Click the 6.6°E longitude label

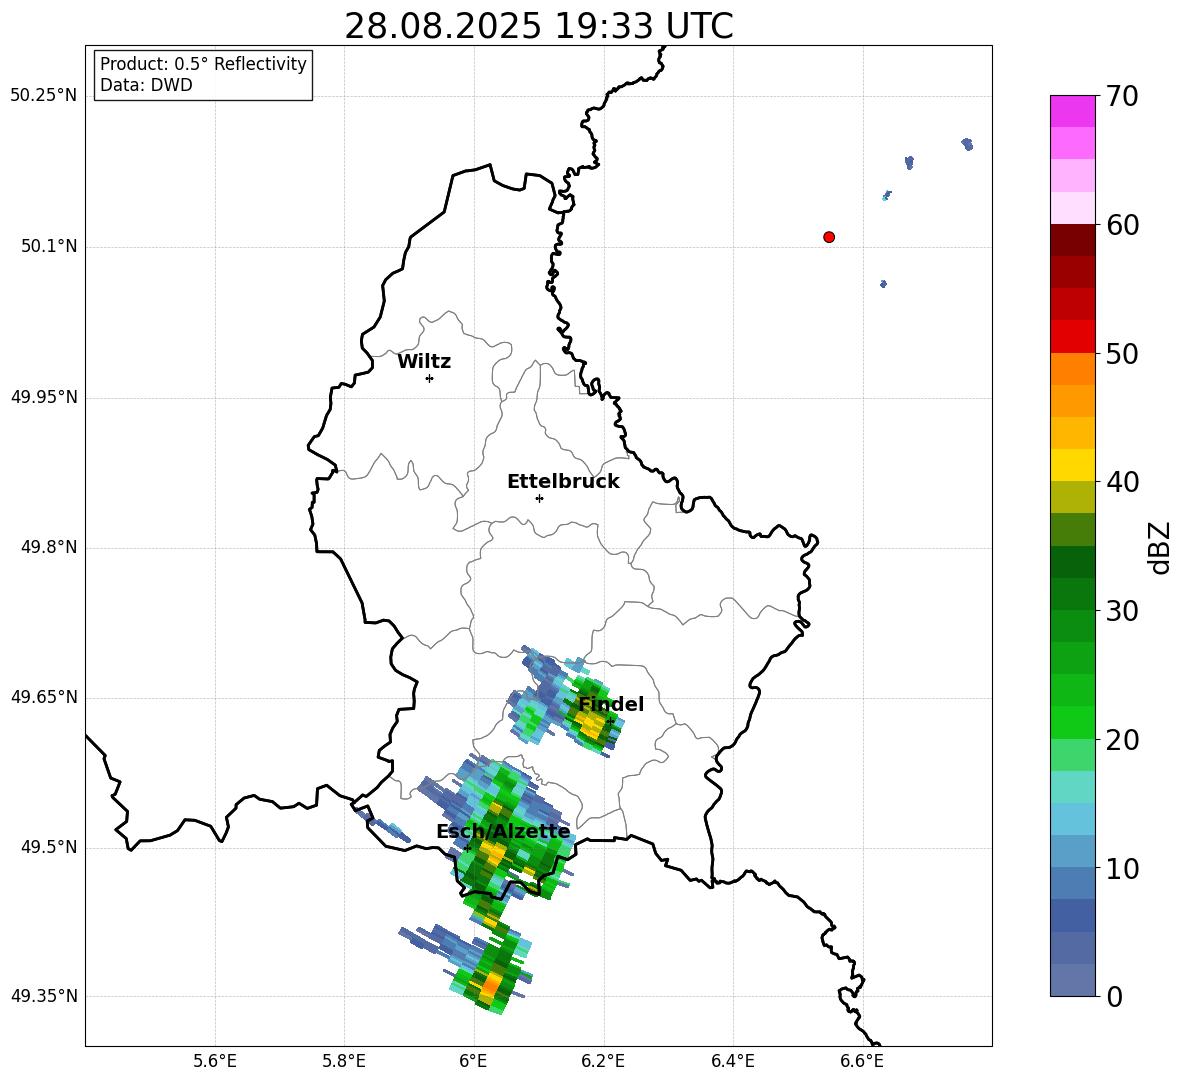[862, 1061]
